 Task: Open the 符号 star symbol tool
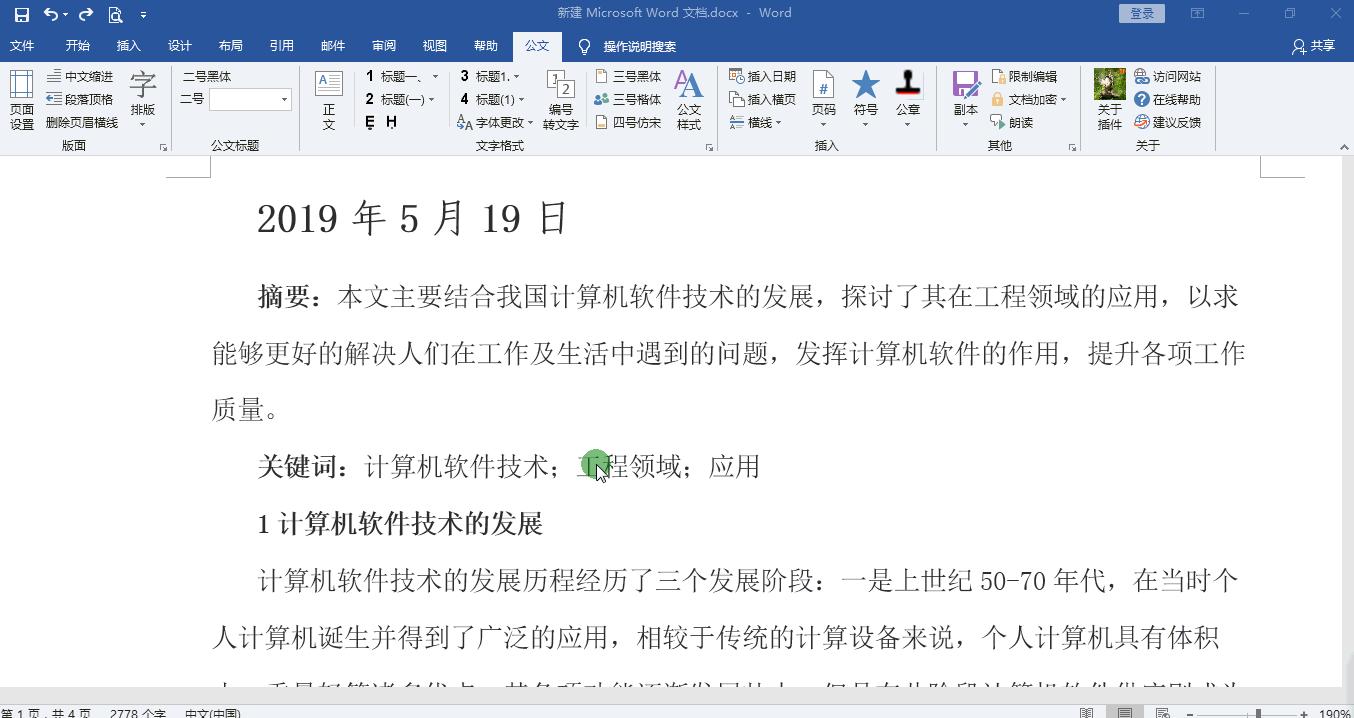pyautogui.click(x=865, y=97)
